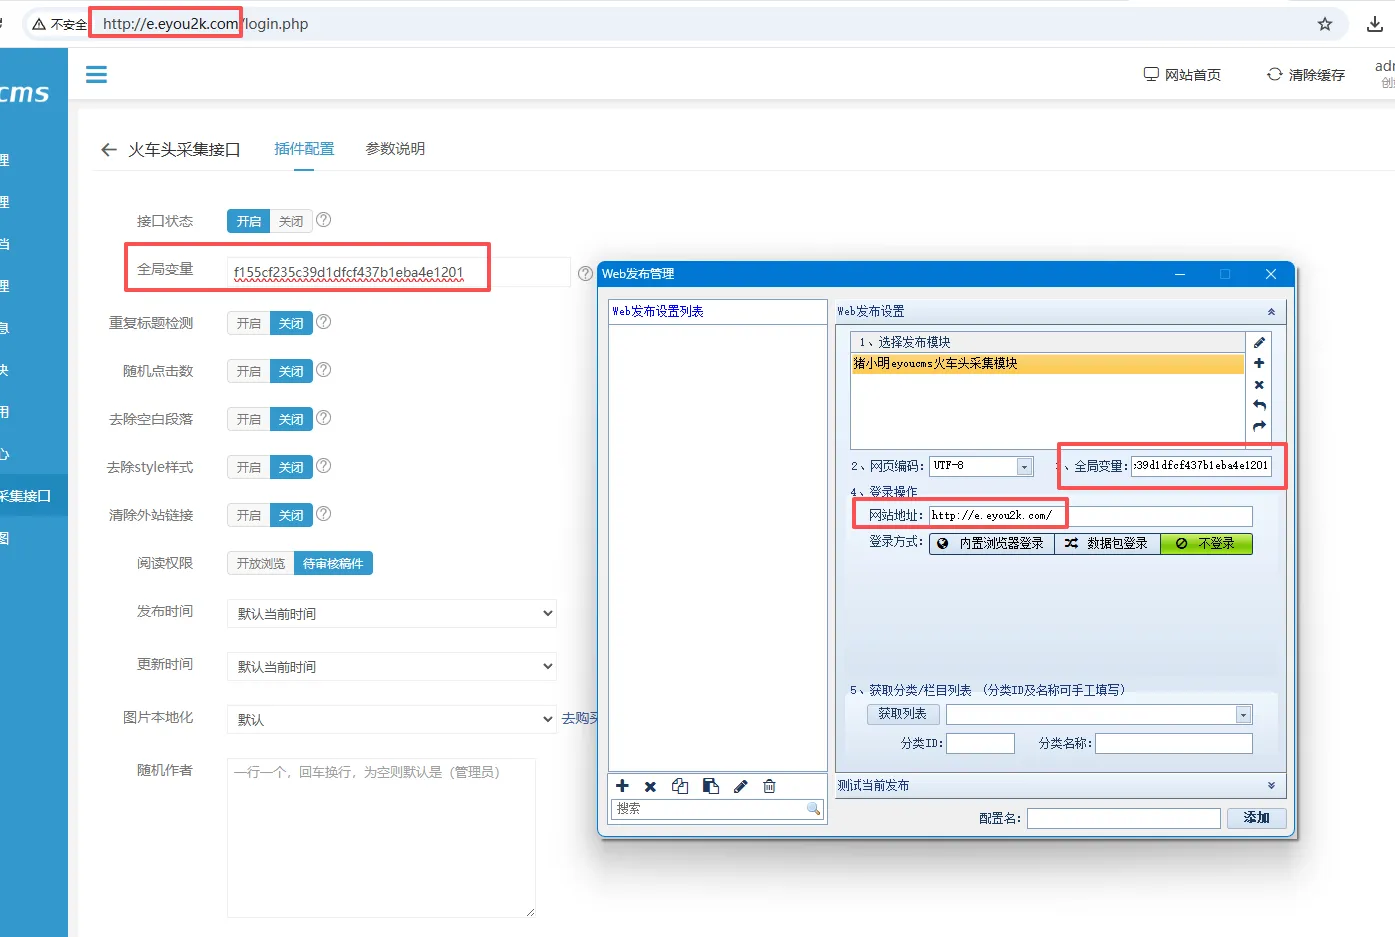This screenshot has height=937, width=1395.
Task: Enable 重复标题检测 by clicking 开启
Action: [249, 323]
